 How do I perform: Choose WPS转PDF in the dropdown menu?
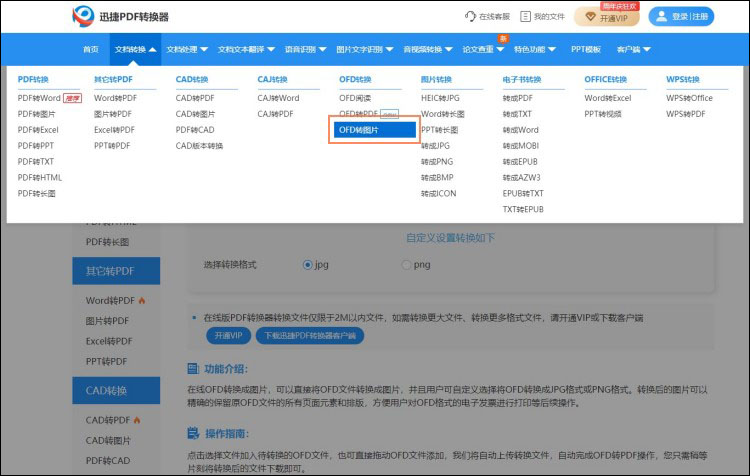tap(686, 114)
